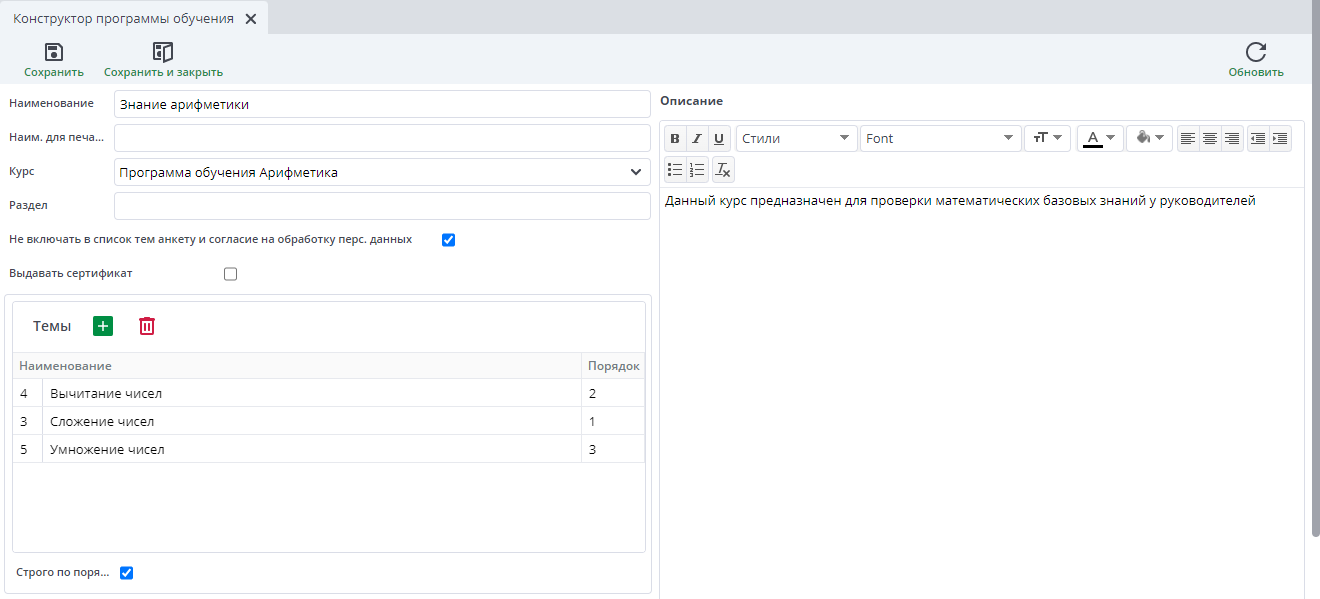This screenshot has height=599, width=1320.
Task: Clear text formatting in the editor
Action: 723,170
